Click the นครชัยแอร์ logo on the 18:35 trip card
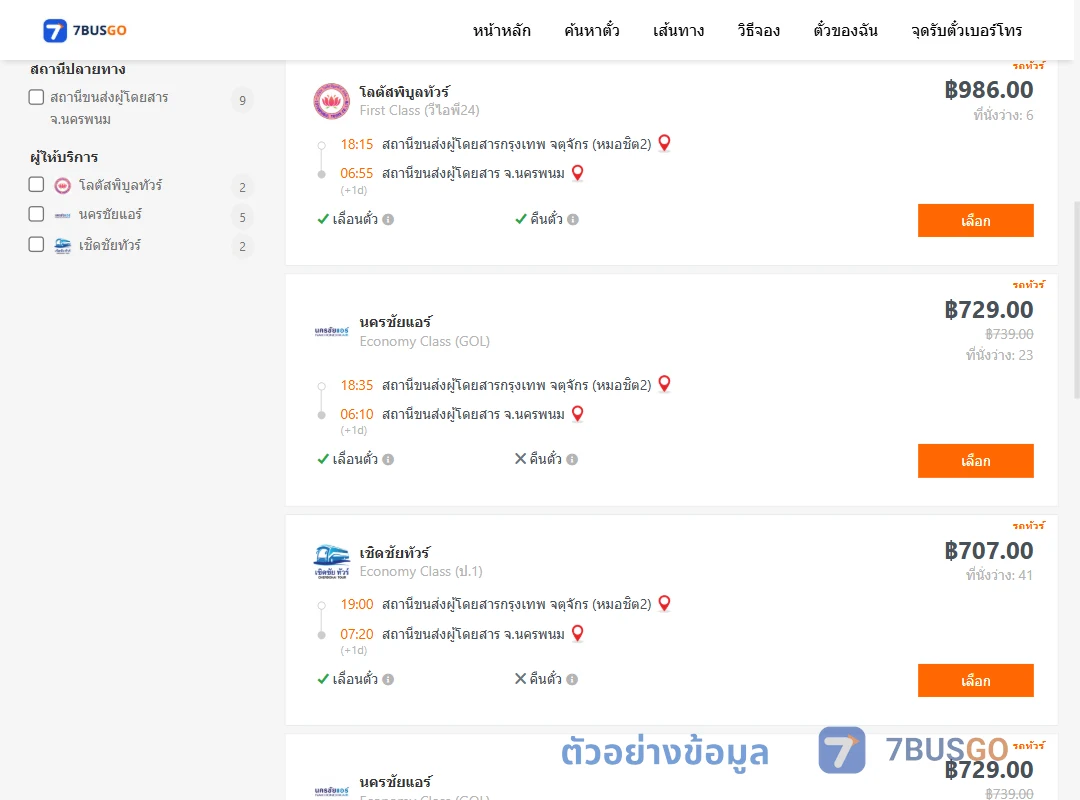Screen dimensions: 1080x800 click(x=331, y=331)
